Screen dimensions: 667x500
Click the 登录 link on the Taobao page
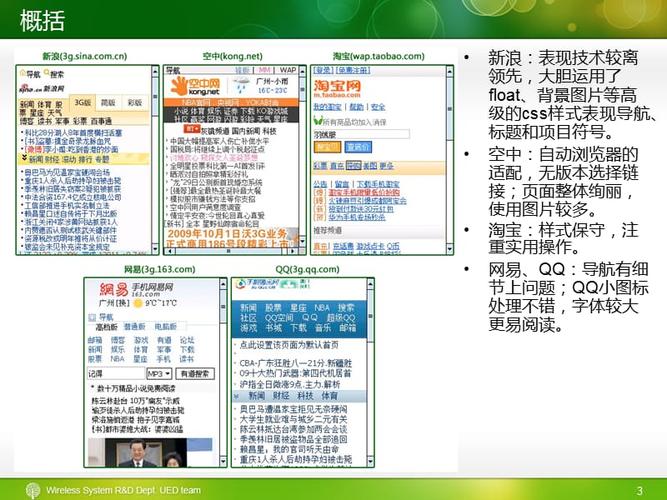click(x=323, y=70)
